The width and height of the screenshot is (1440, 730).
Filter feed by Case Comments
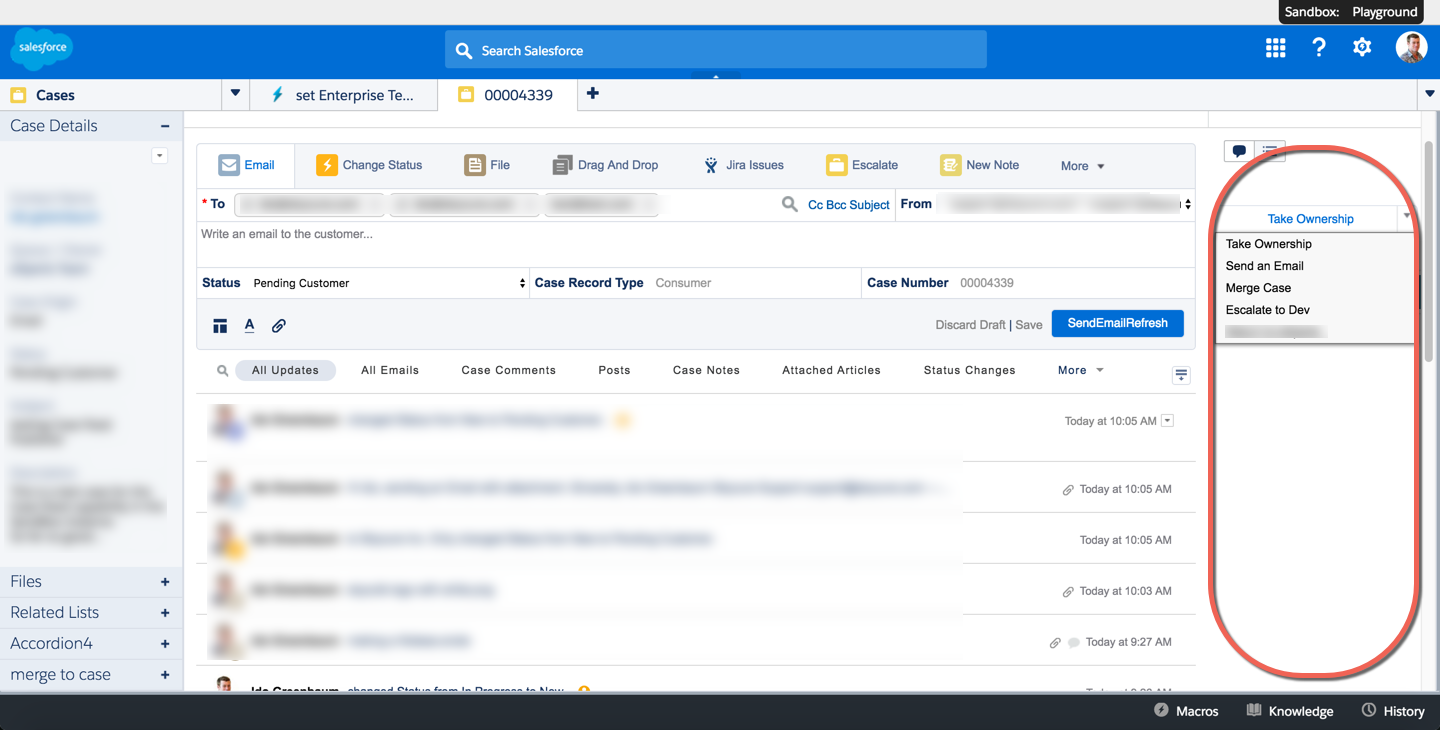[508, 370]
